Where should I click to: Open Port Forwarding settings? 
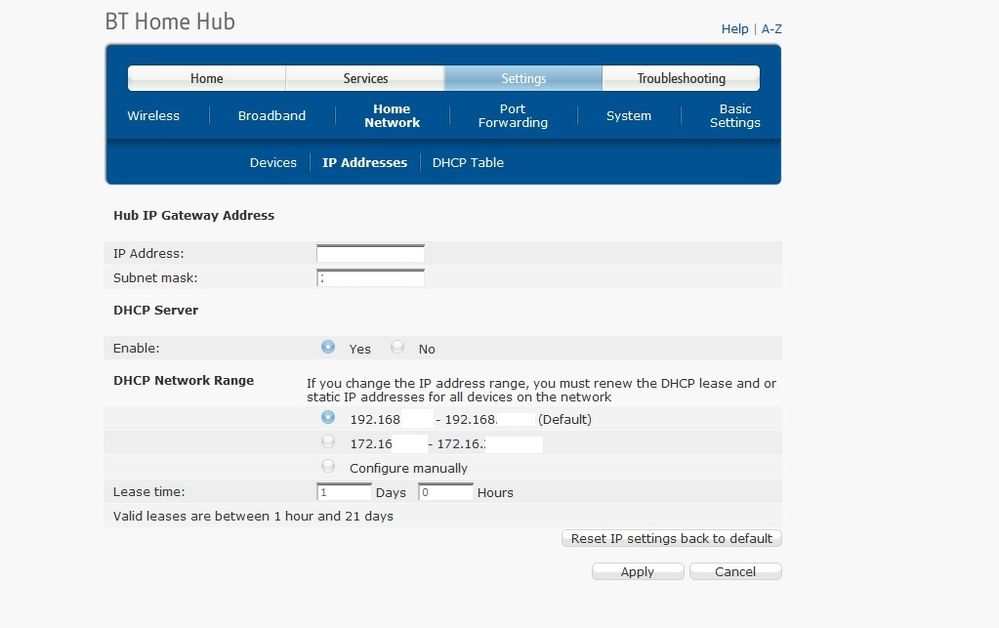(513, 116)
